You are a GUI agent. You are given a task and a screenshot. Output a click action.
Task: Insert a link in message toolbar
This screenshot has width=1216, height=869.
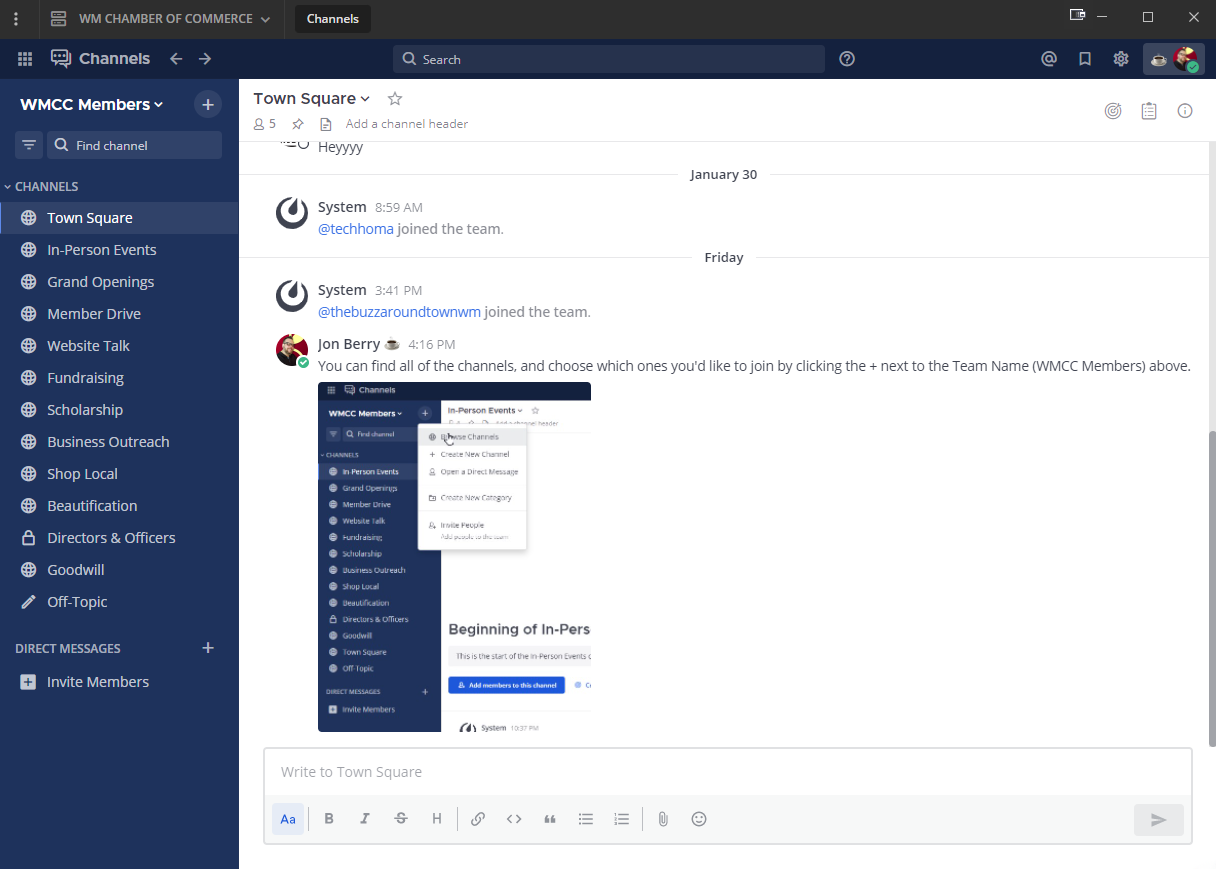pyautogui.click(x=478, y=819)
